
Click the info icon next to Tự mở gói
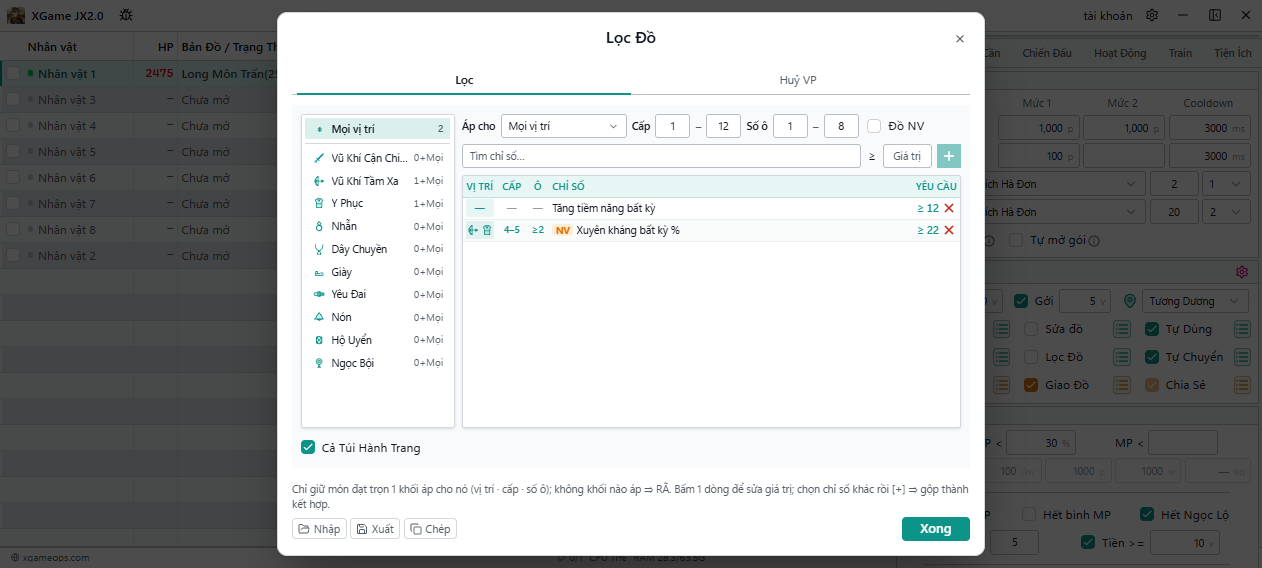(1094, 241)
